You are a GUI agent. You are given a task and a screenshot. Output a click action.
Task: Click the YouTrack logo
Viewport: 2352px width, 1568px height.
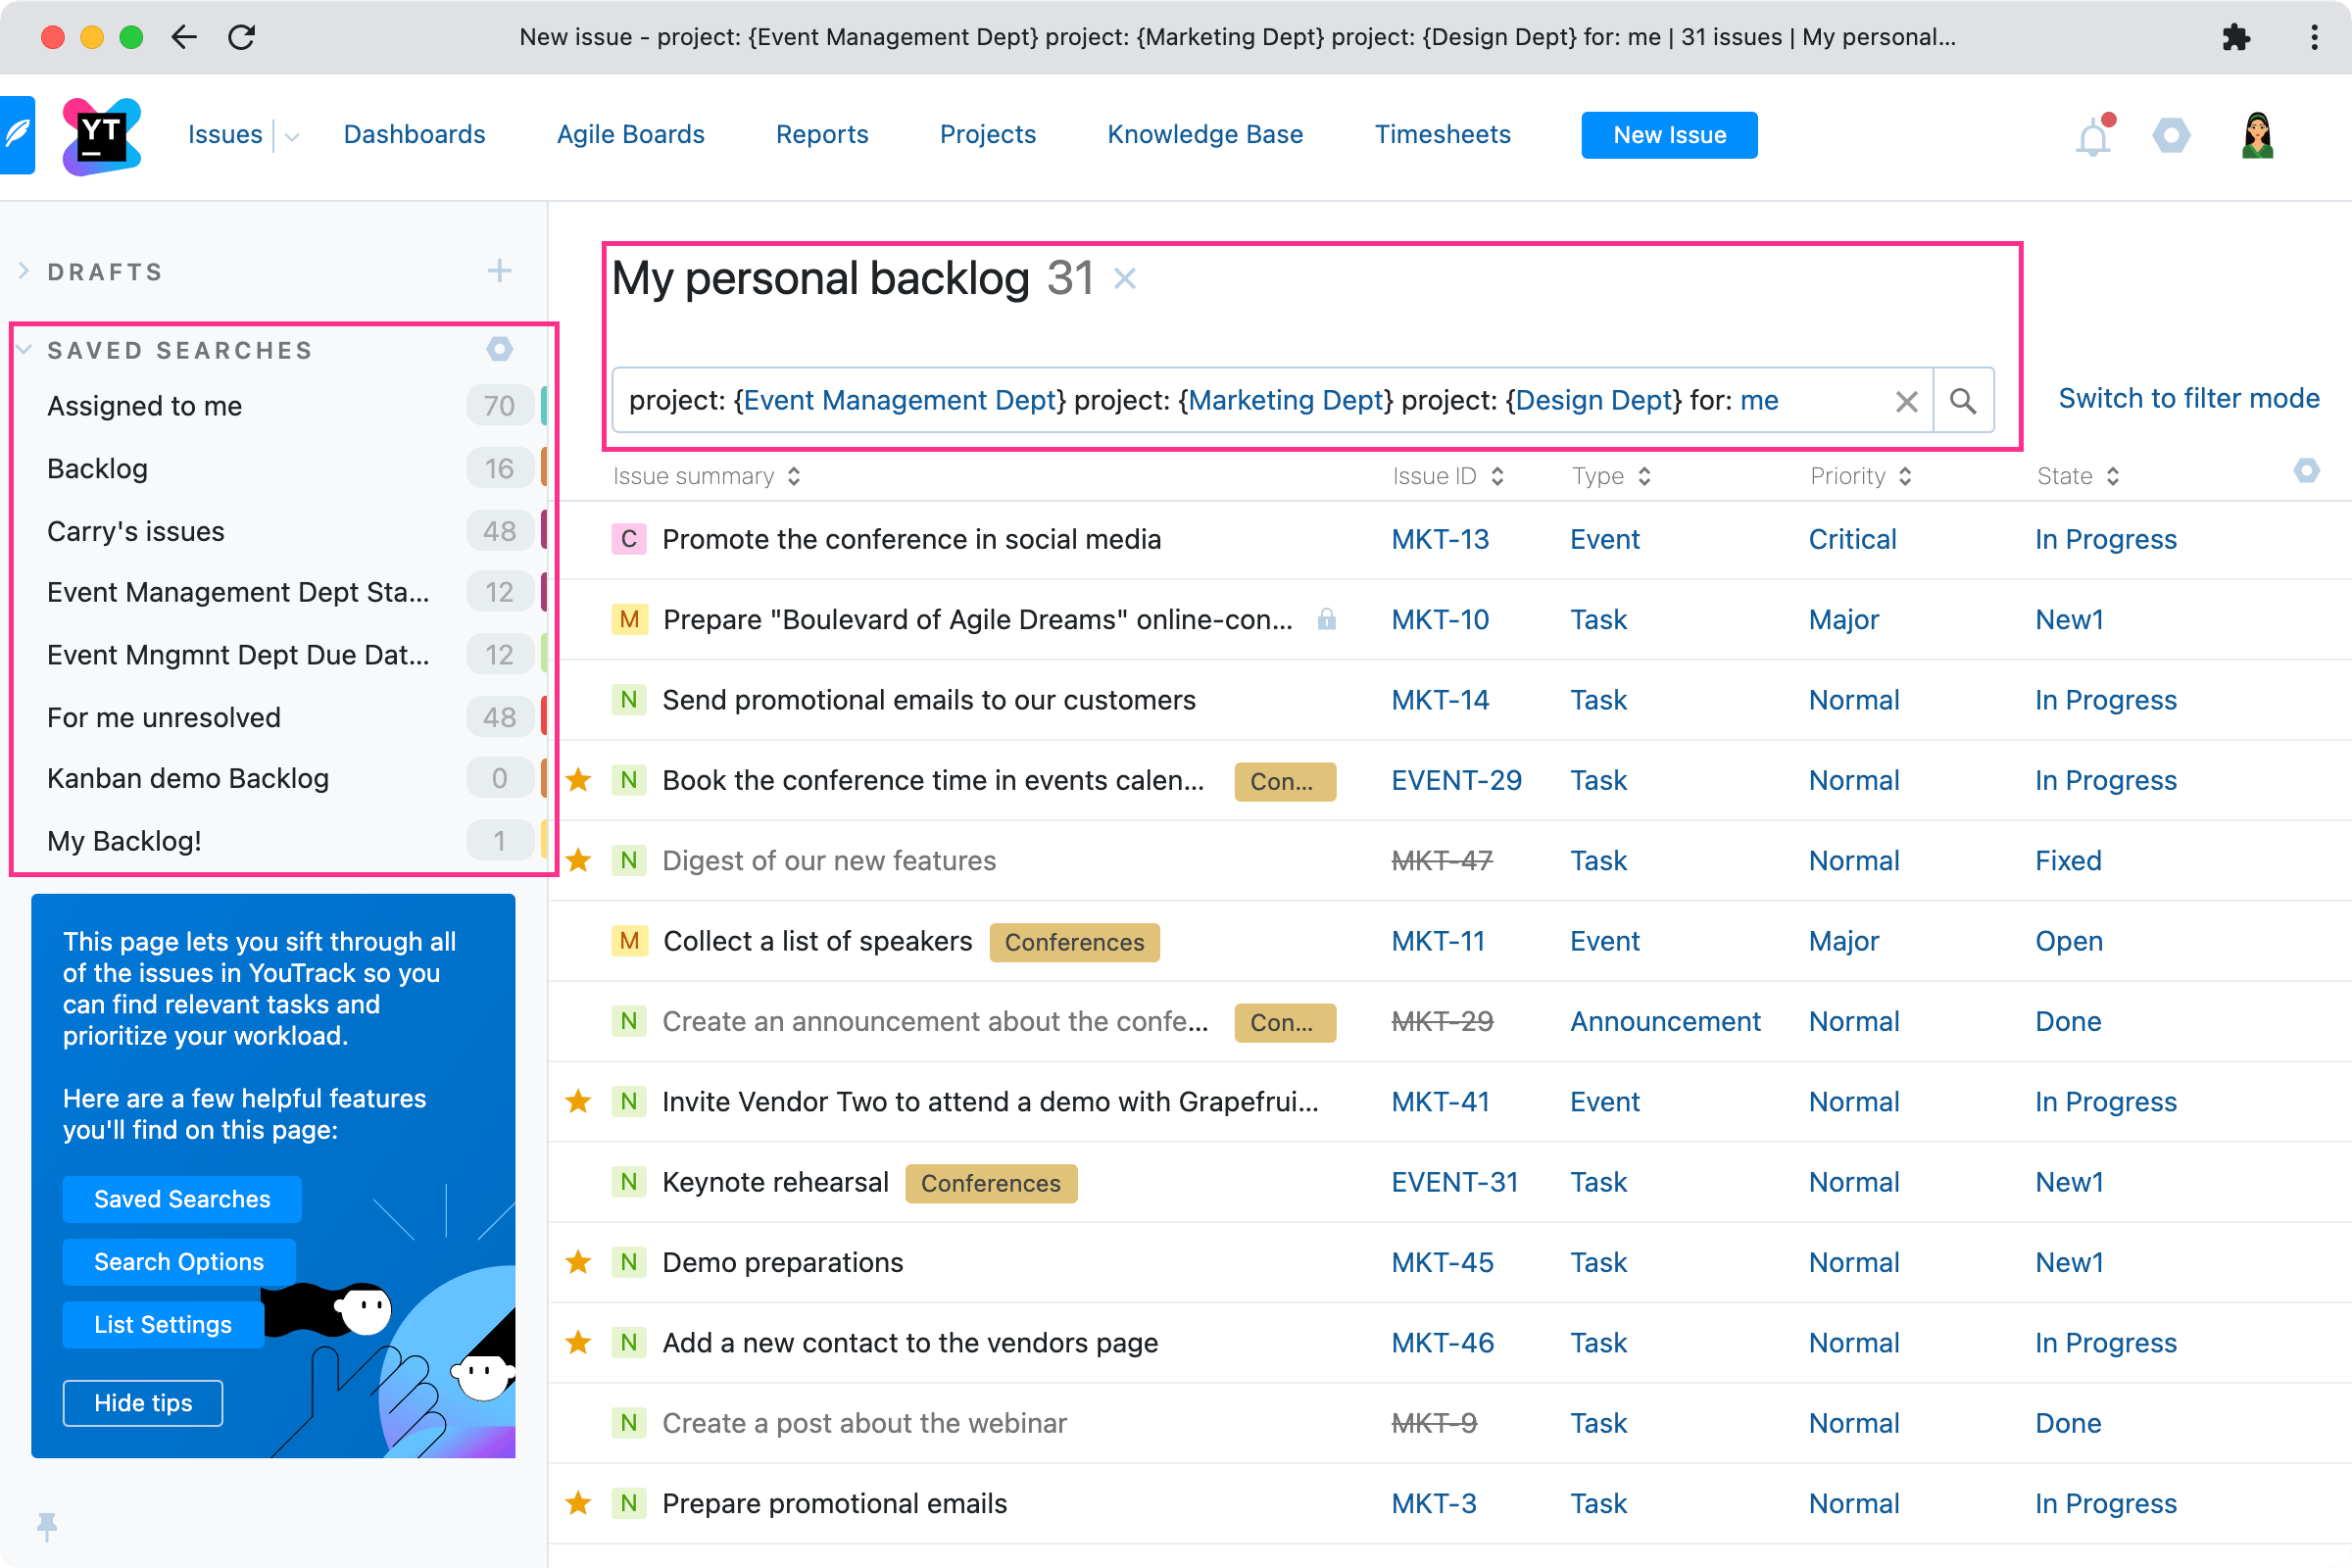[100, 135]
